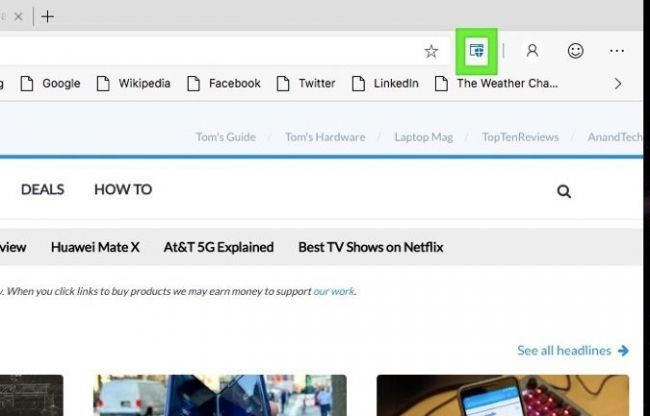Click the Wikipedia favorite page icon
The width and height of the screenshot is (650, 416).
click(x=103, y=83)
